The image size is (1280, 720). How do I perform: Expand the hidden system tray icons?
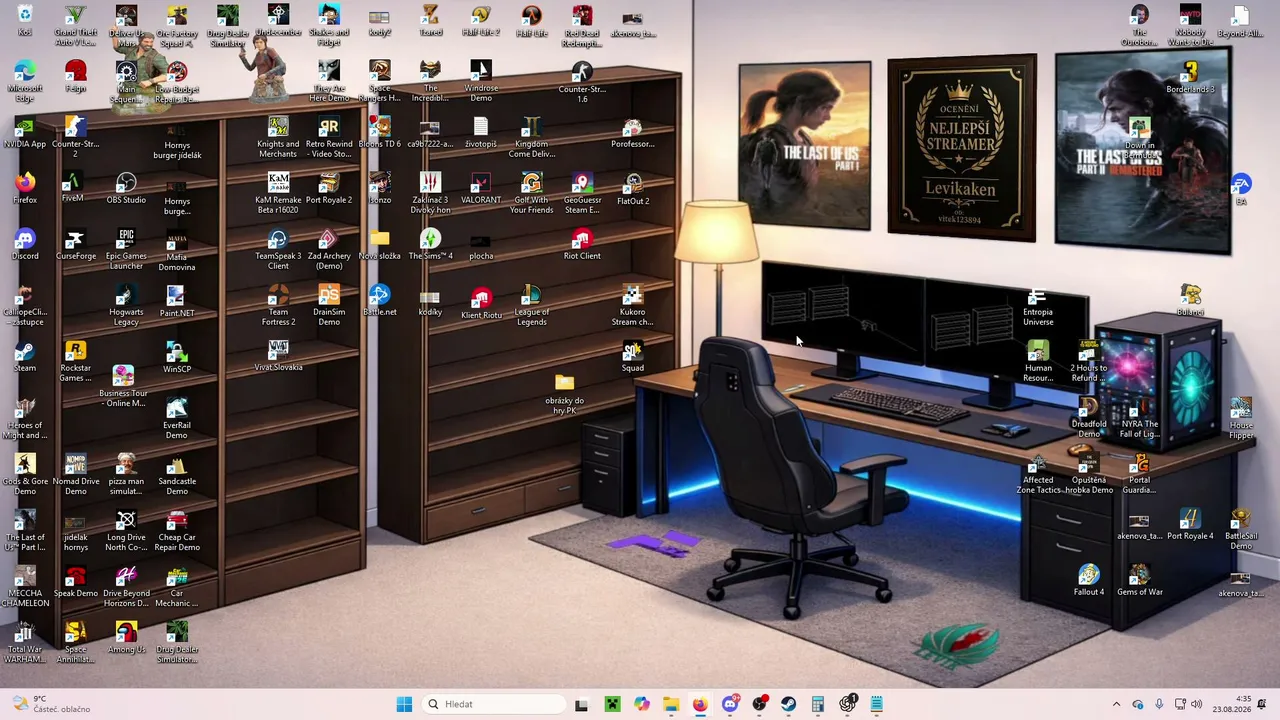coord(1116,704)
